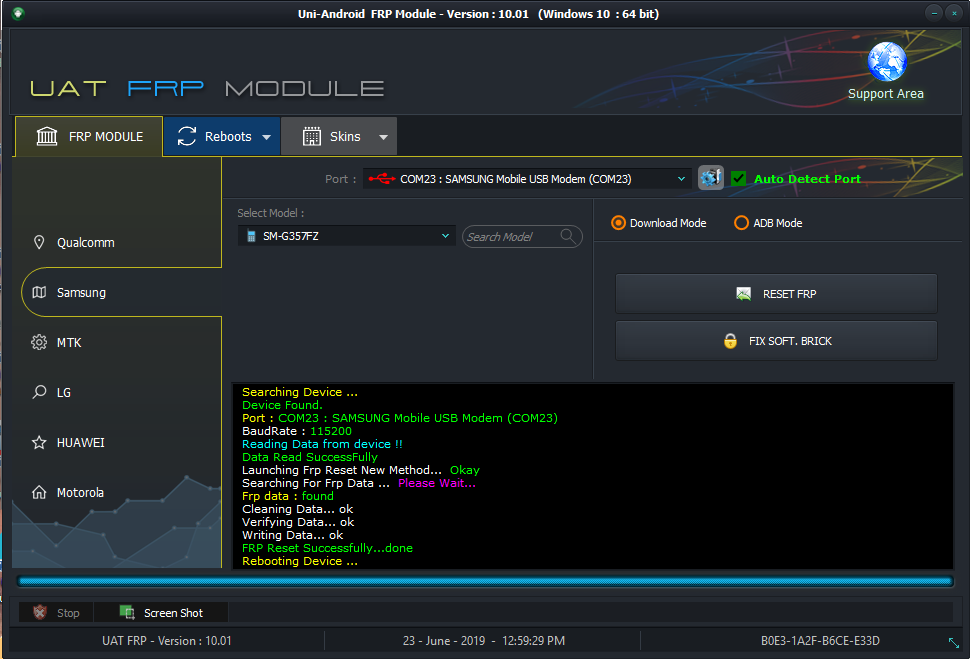Viewport: 970px width, 659px height.
Task: Click the Stop button
Action: (x=56, y=613)
